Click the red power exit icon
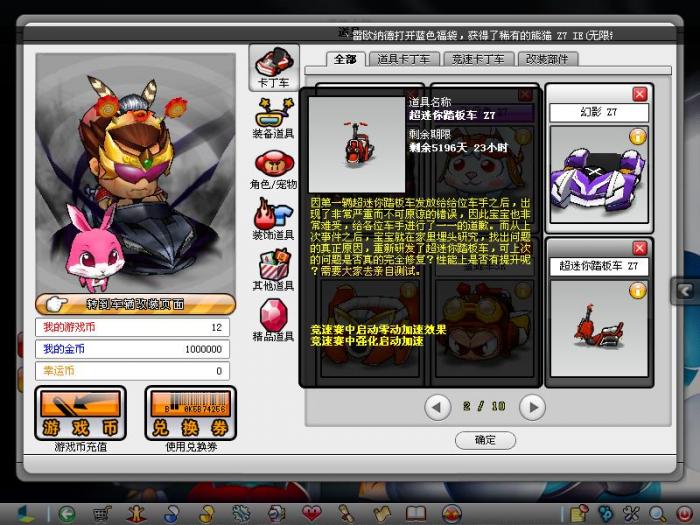The image size is (700, 525). tap(684, 514)
